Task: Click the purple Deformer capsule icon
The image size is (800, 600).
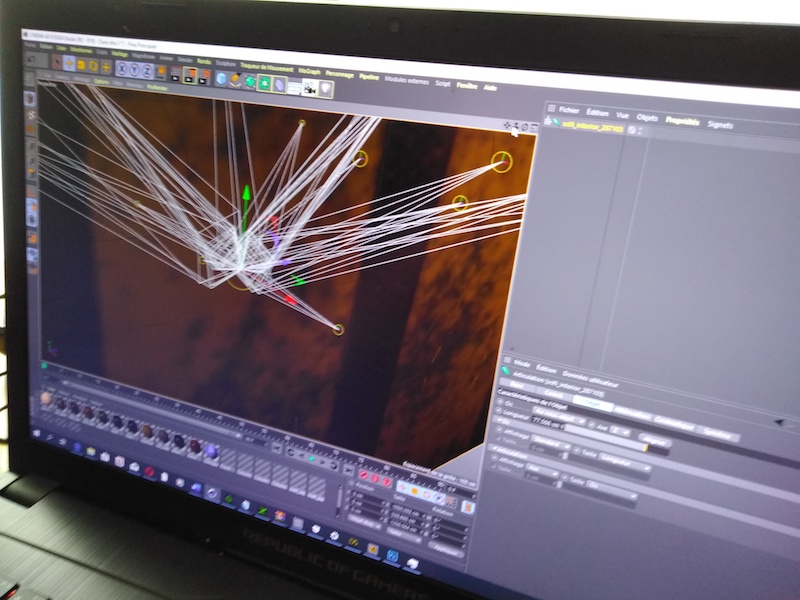Action: point(280,84)
